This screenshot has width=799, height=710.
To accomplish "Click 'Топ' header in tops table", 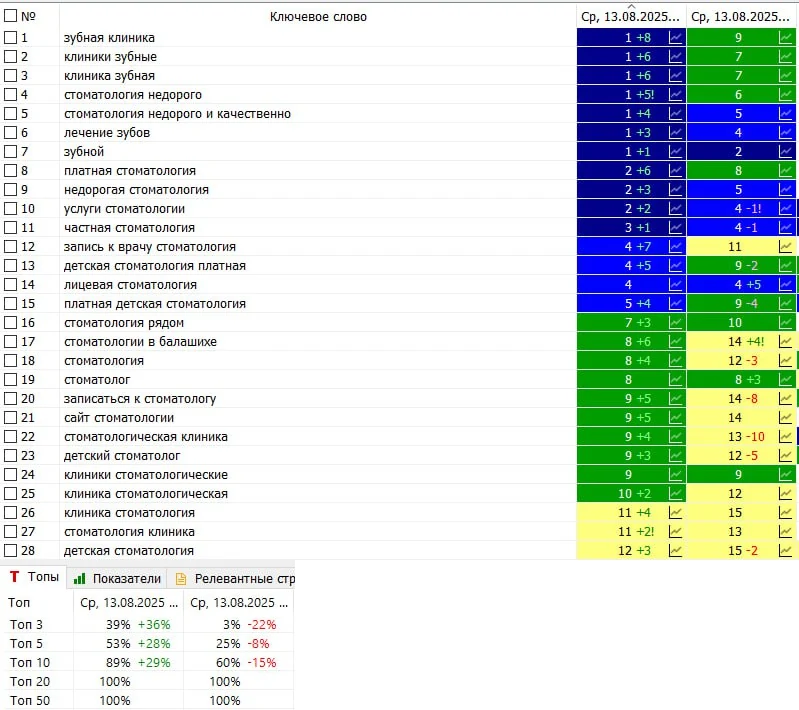I will 19,602.
